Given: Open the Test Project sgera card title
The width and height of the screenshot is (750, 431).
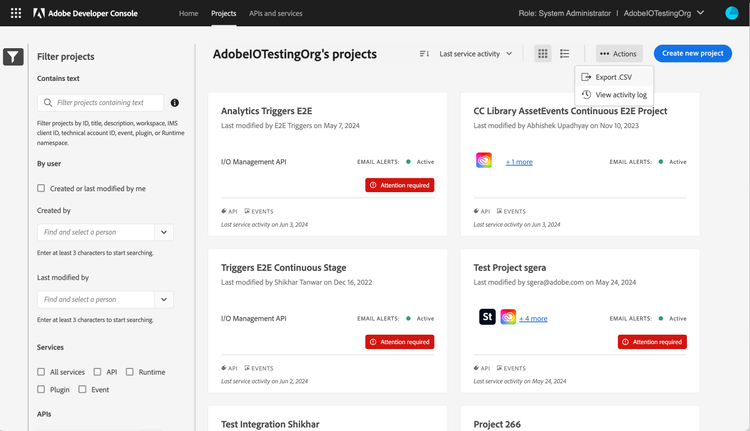Looking at the screenshot, I should coord(509,268).
